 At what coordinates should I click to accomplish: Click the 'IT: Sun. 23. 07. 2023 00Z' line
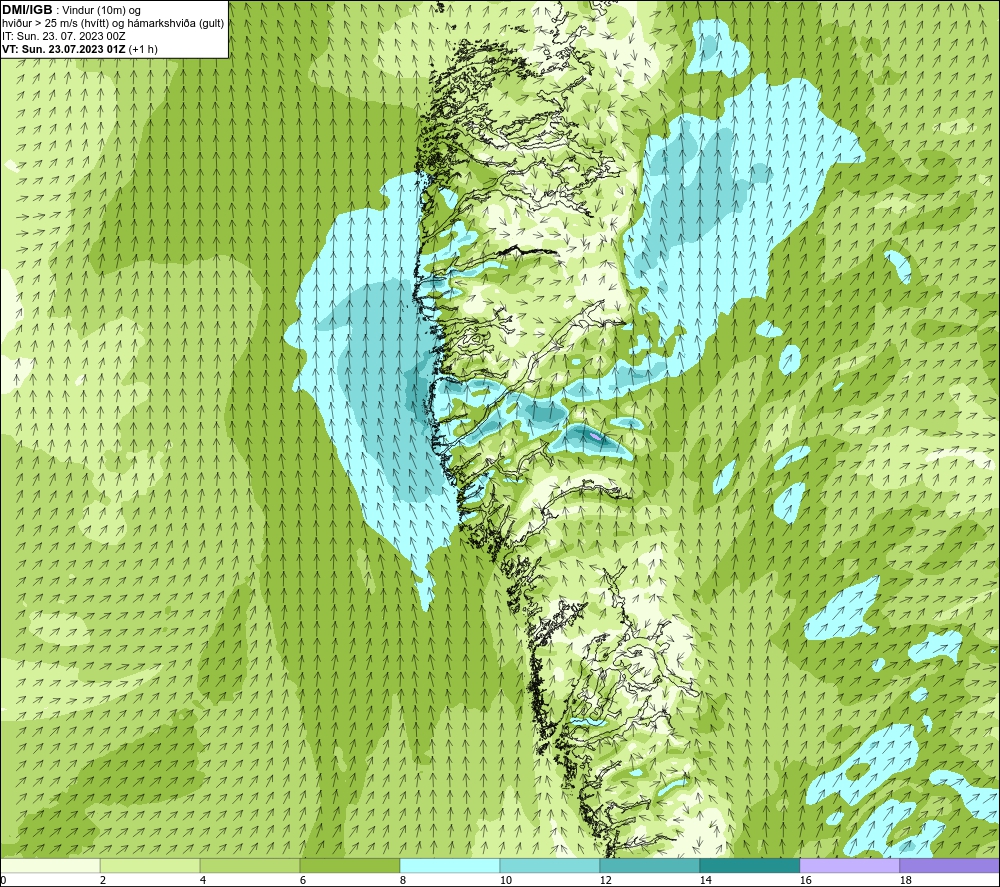pos(64,36)
